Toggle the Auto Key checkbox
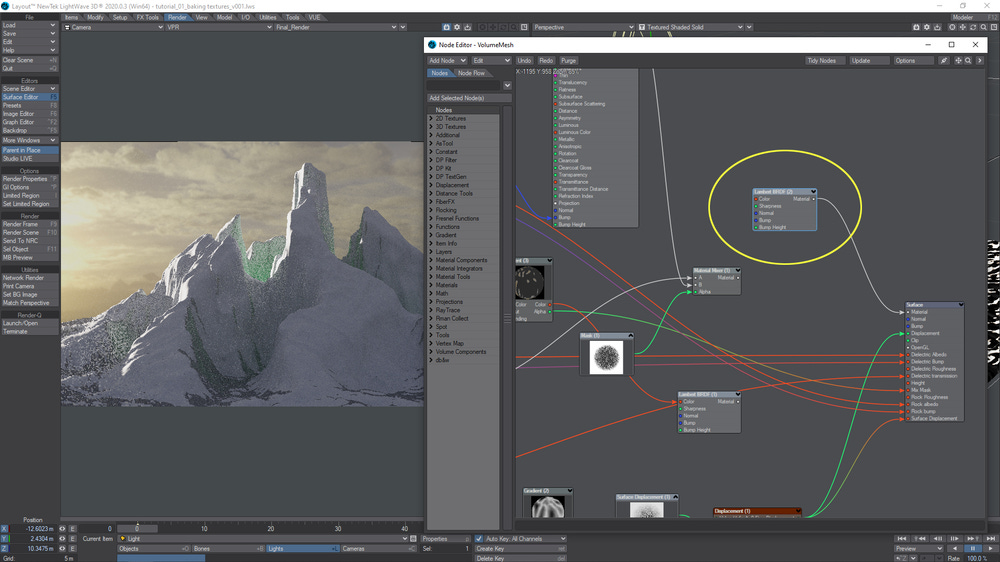 [x=479, y=539]
